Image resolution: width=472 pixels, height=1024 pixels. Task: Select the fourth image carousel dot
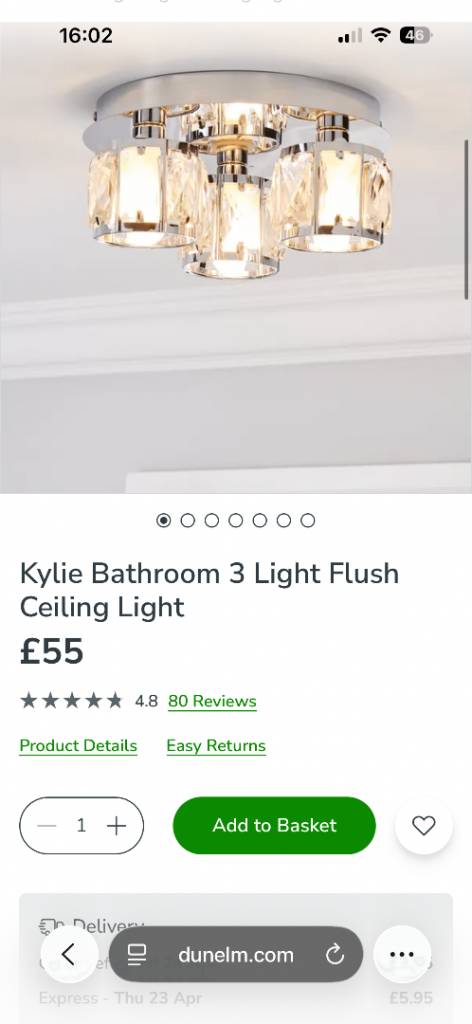point(236,520)
